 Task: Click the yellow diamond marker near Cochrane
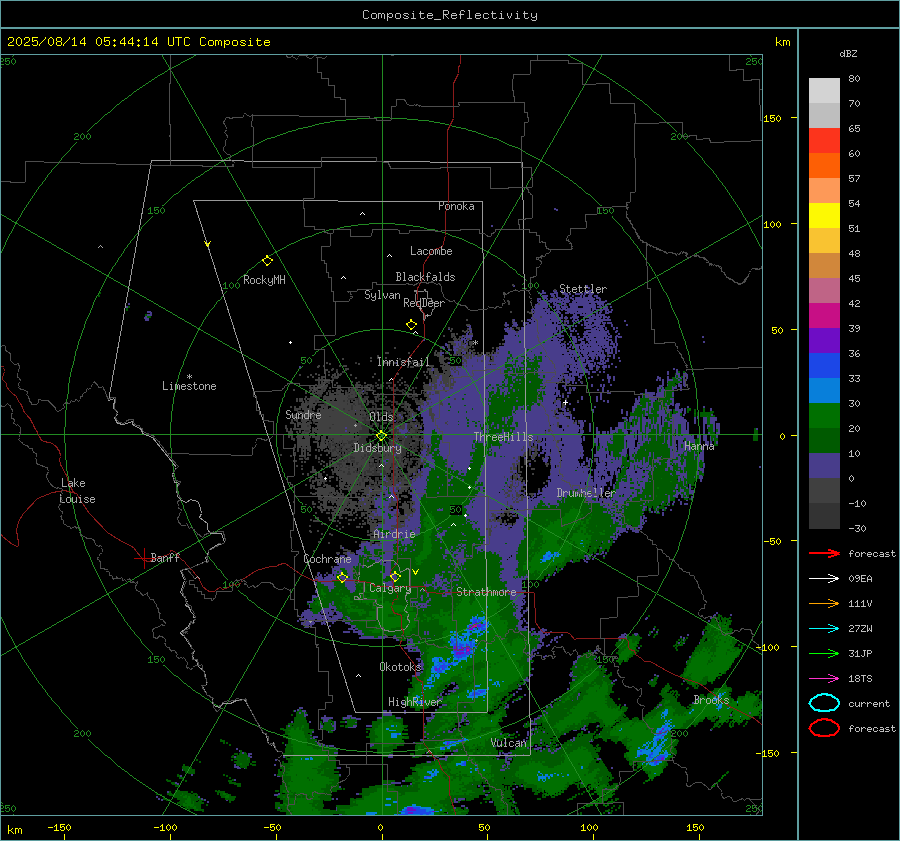click(342, 577)
